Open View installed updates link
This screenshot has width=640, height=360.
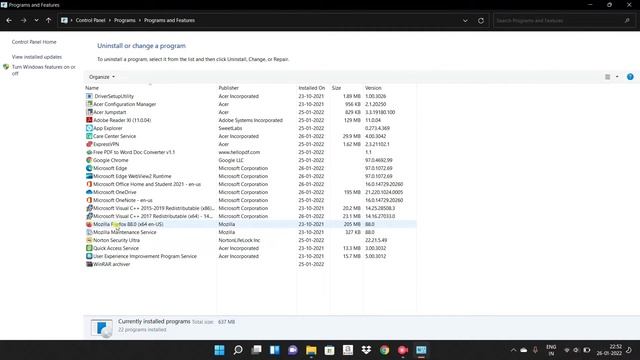click(37, 57)
